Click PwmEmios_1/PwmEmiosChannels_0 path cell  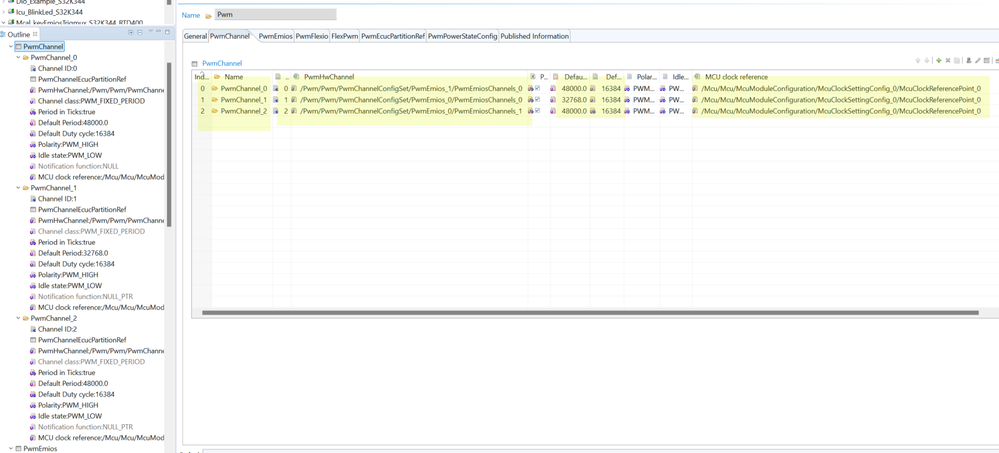(411, 89)
